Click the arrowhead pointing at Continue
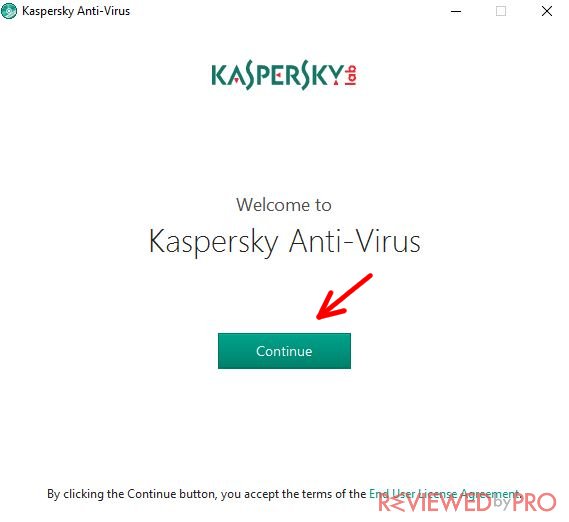This screenshot has height=522, width=569. pyautogui.click(x=331, y=306)
